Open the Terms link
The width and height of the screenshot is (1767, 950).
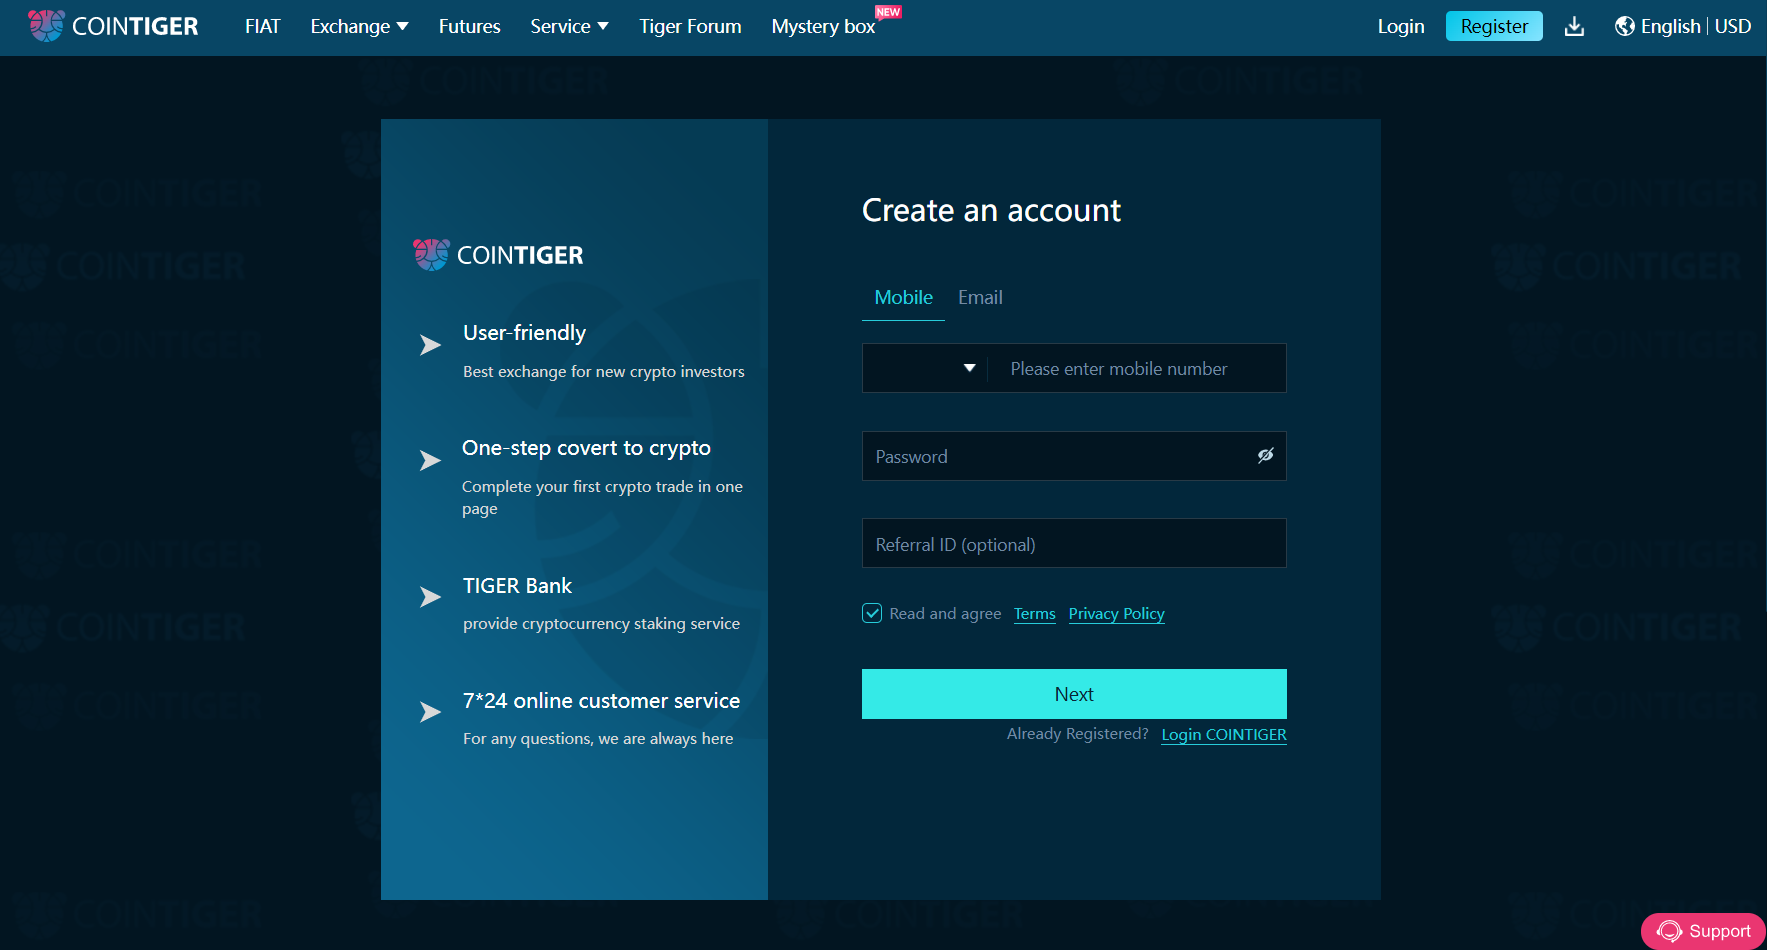[x=1034, y=614]
